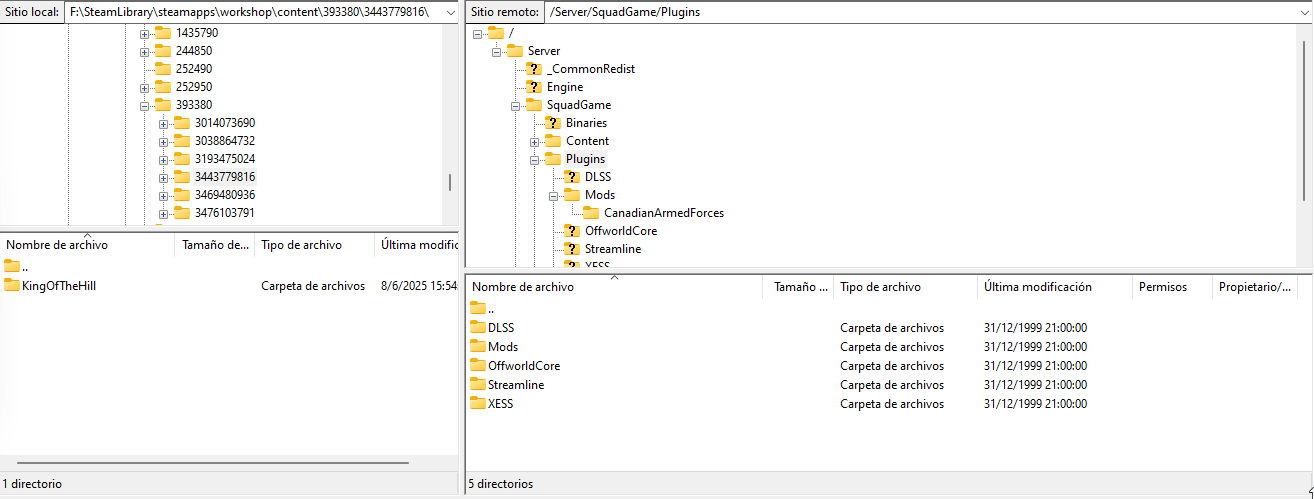Sort remote files by Permisos column

[1172, 287]
